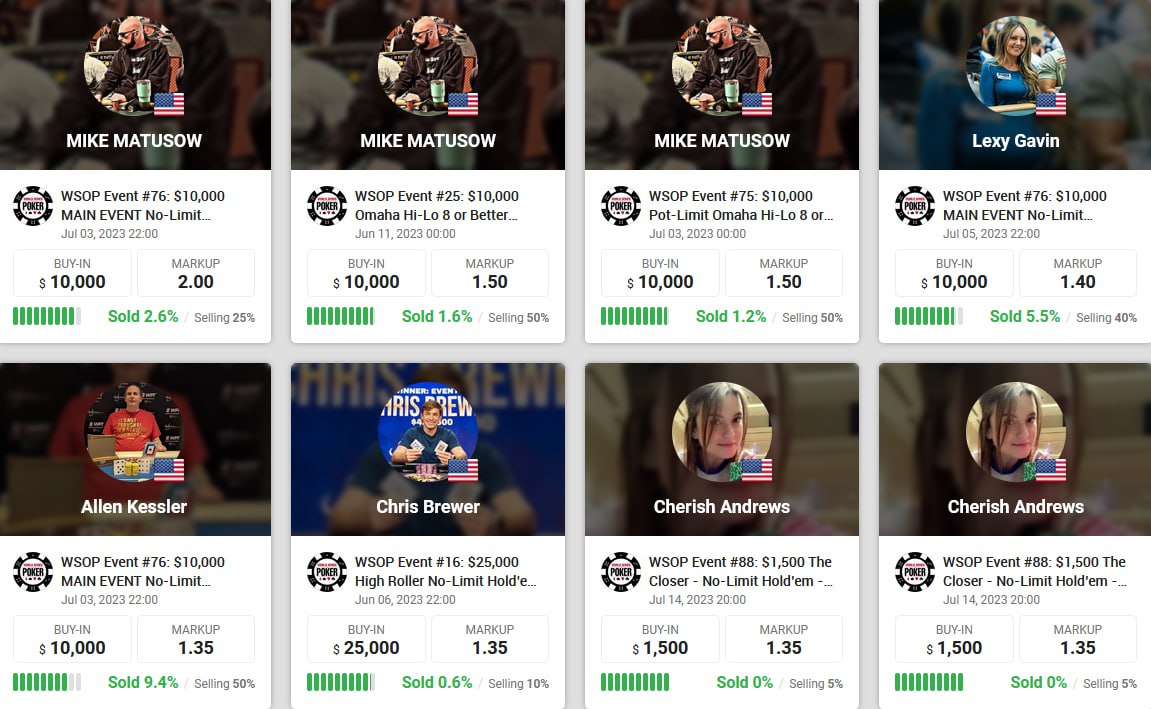Click Sold 5.5% text on Lexy Gavin card
This screenshot has width=1151, height=709.
click(x=1025, y=316)
